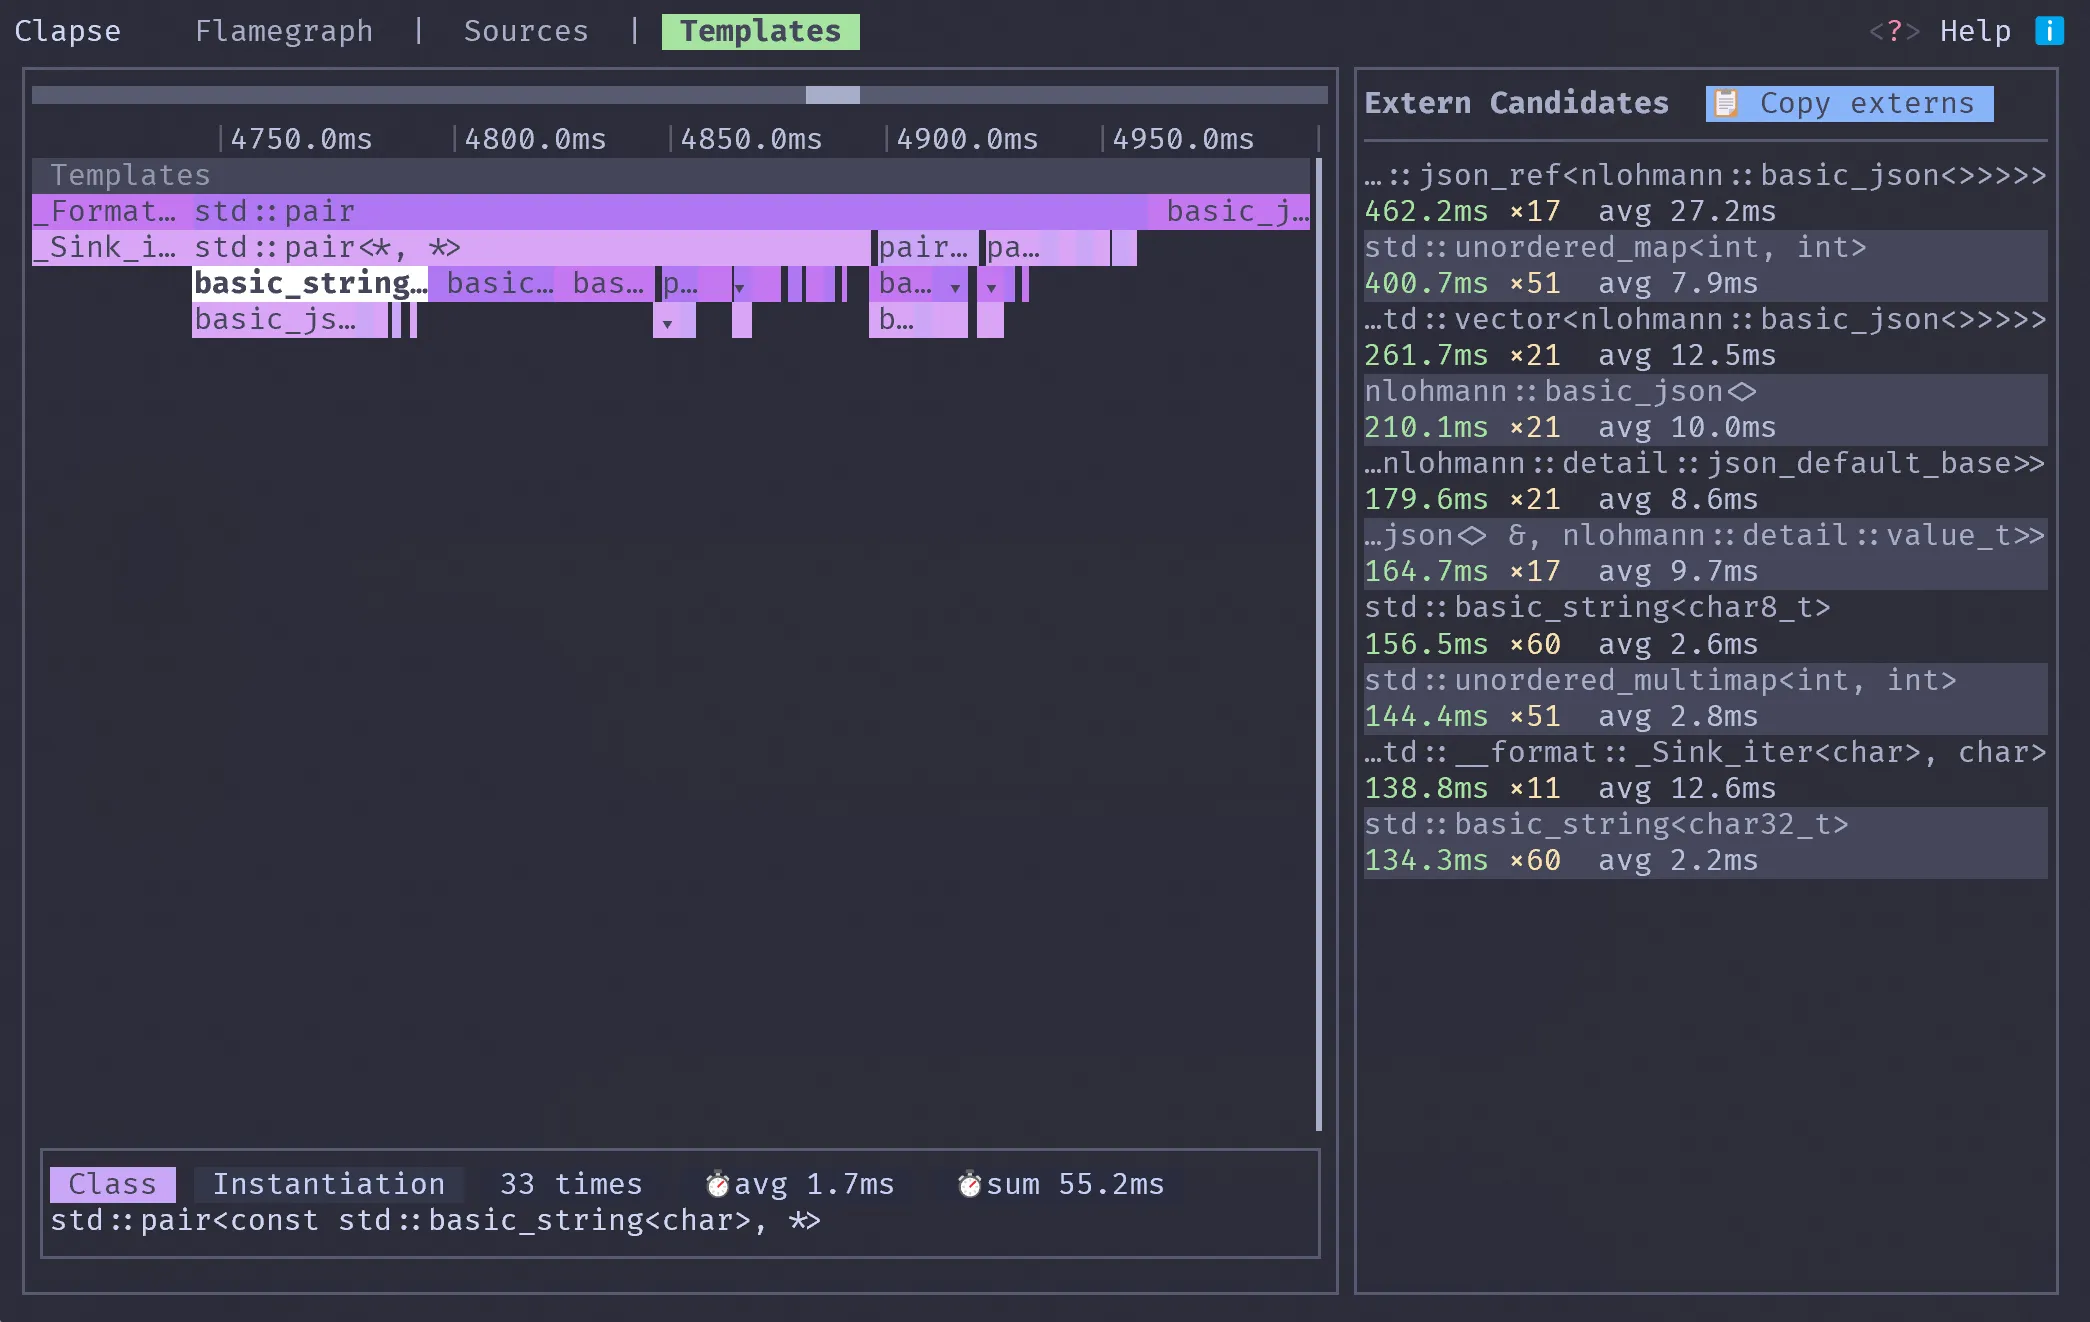This screenshot has width=2090, height=1322.
Task: Click the stopwatch icon beside avg 1.7ms
Action: pyautogui.click(x=717, y=1185)
